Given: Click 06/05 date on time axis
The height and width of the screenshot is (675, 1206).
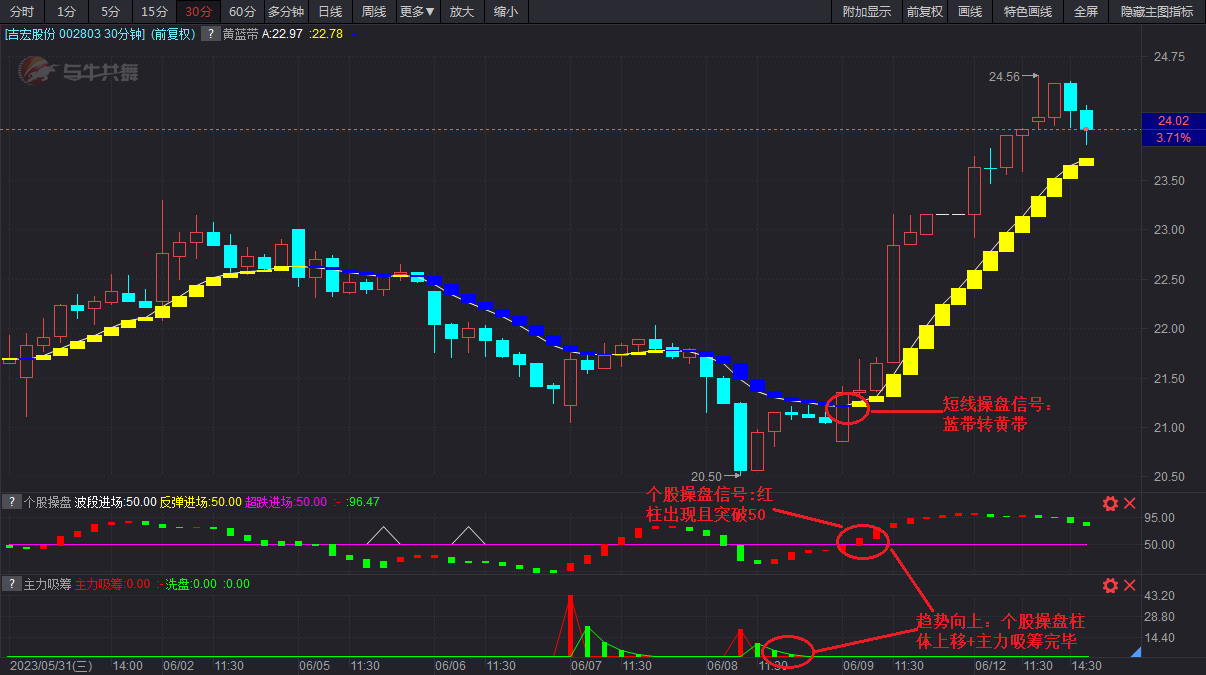Looking at the screenshot, I should coord(314,665).
